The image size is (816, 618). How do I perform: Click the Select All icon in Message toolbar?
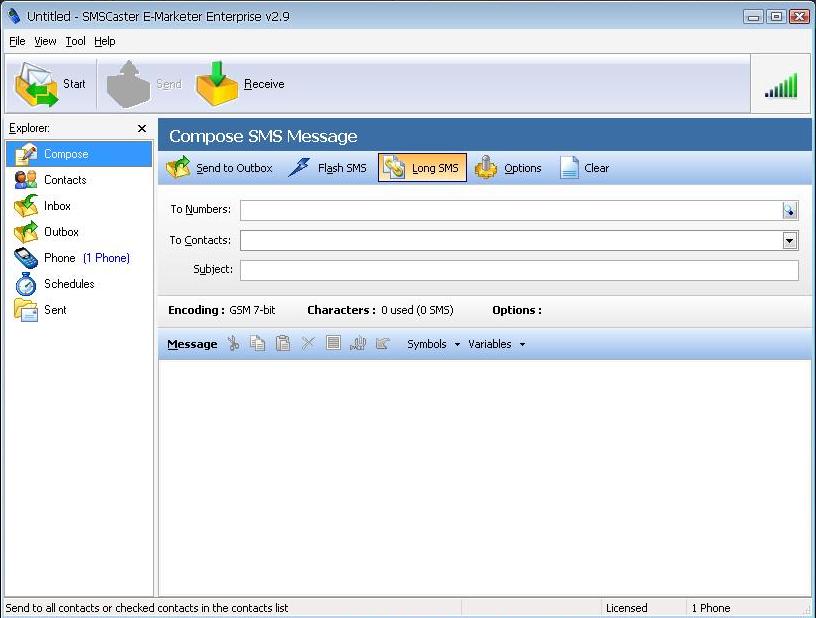[333, 343]
